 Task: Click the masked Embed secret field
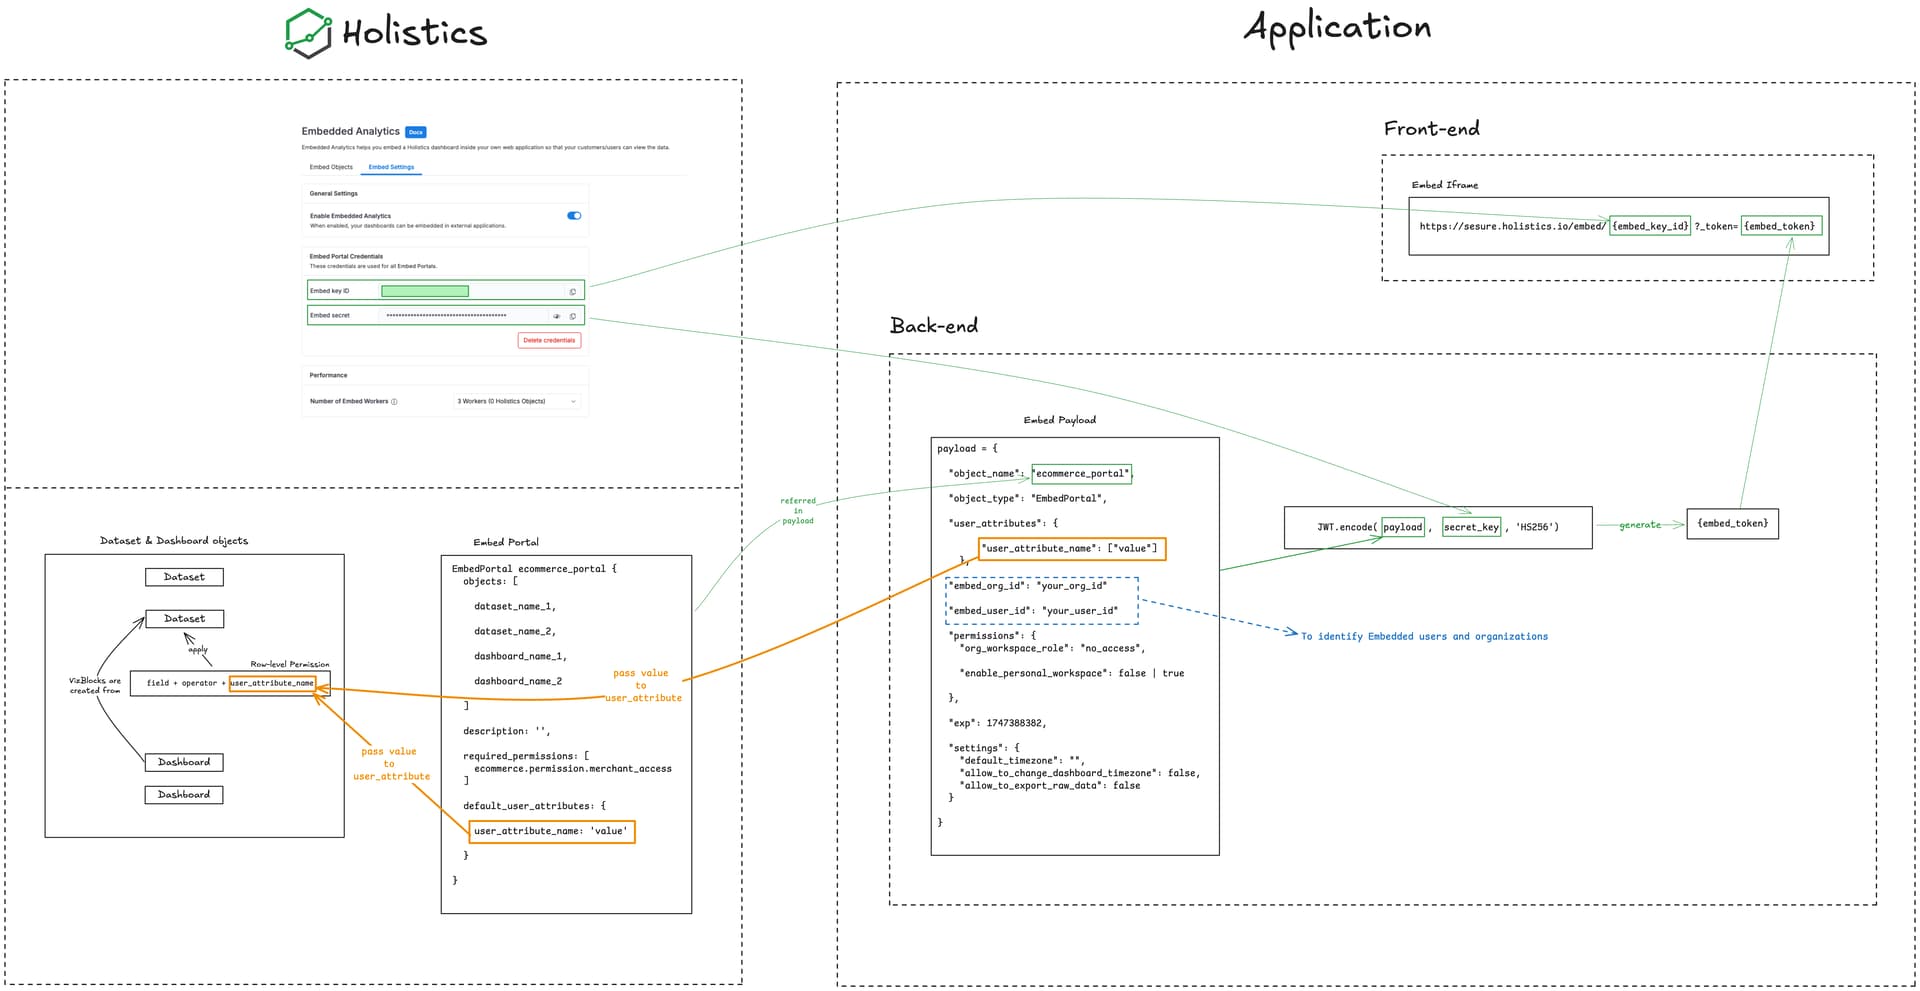point(445,315)
